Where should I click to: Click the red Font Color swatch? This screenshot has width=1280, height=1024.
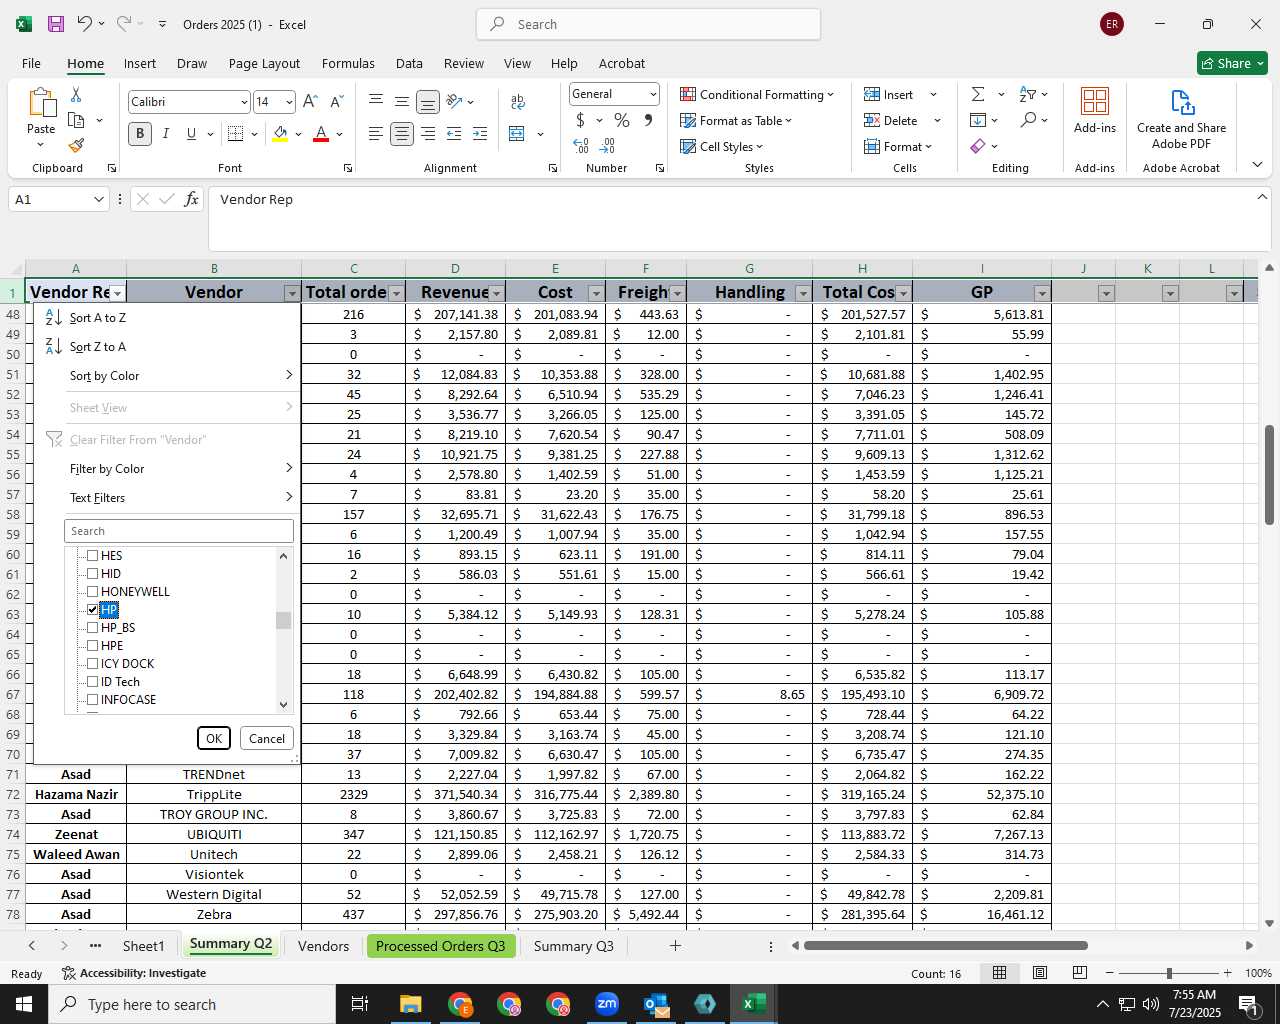[321, 134]
